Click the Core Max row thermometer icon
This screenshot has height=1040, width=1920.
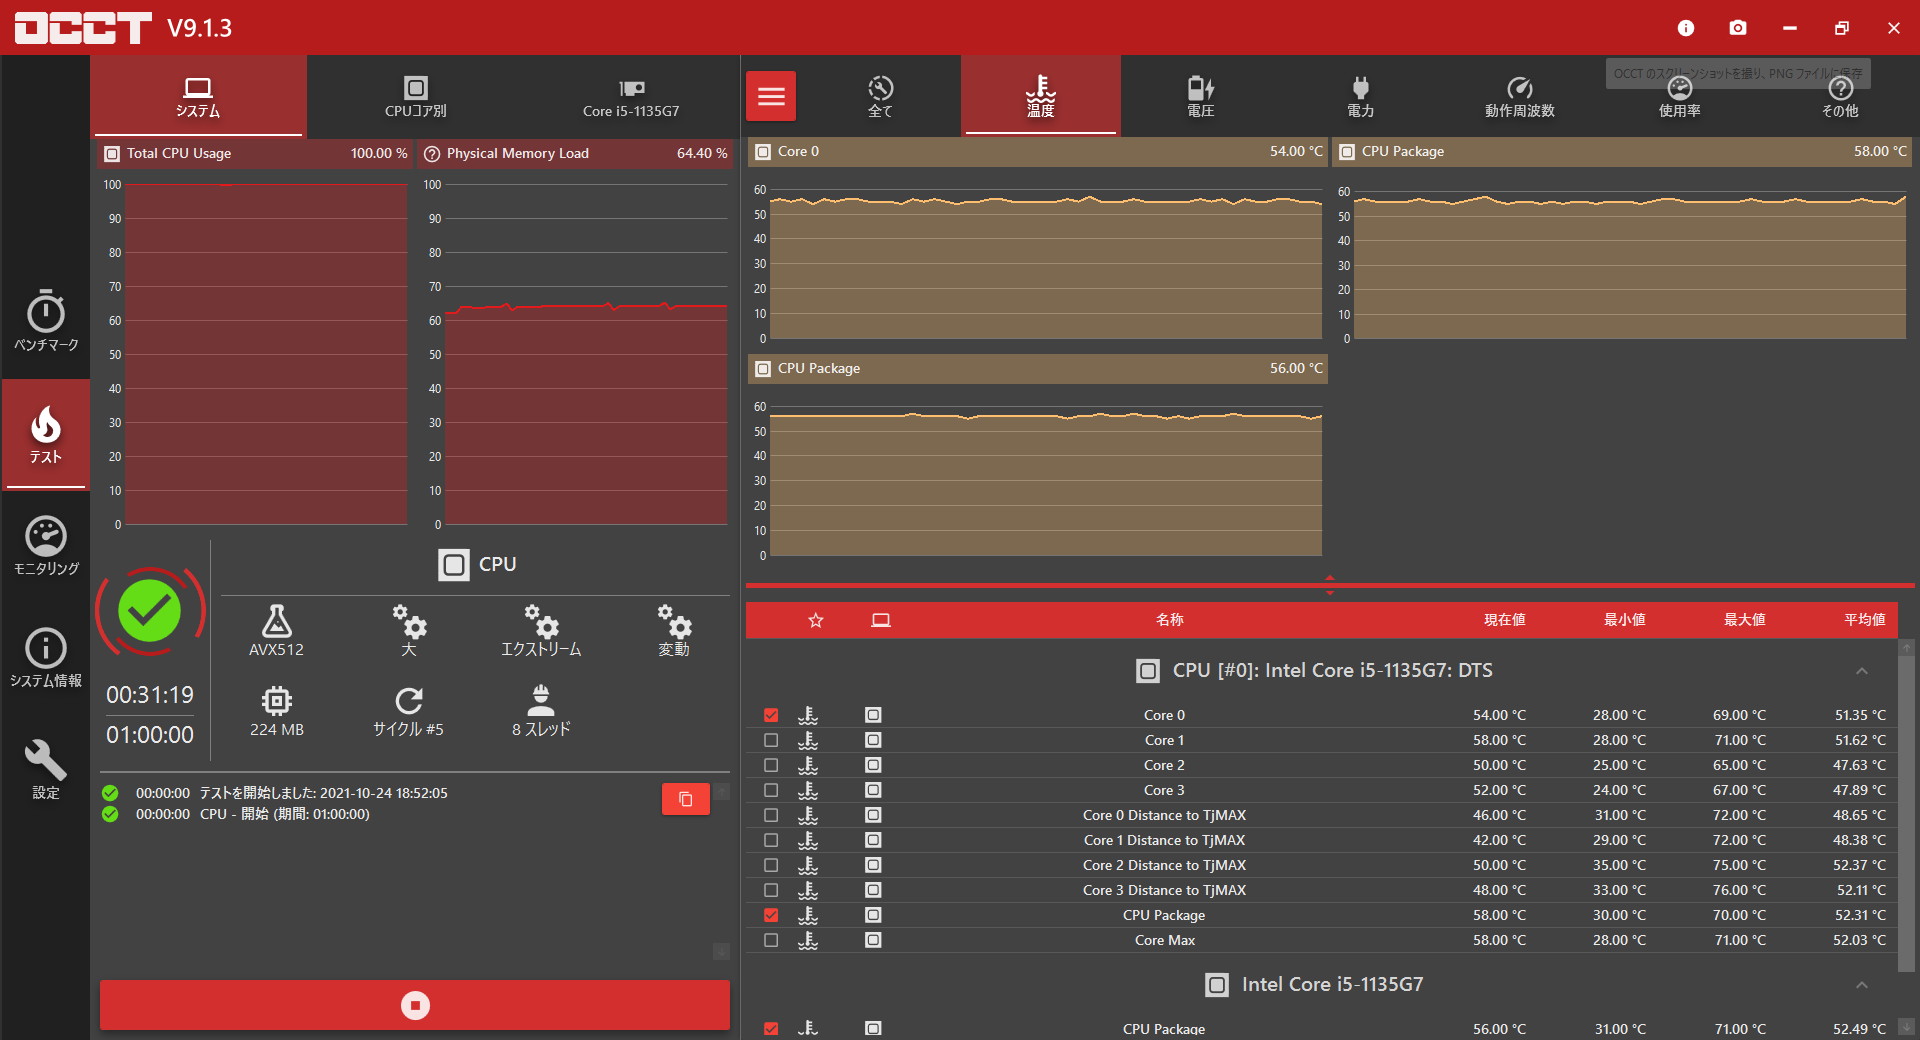(x=808, y=940)
